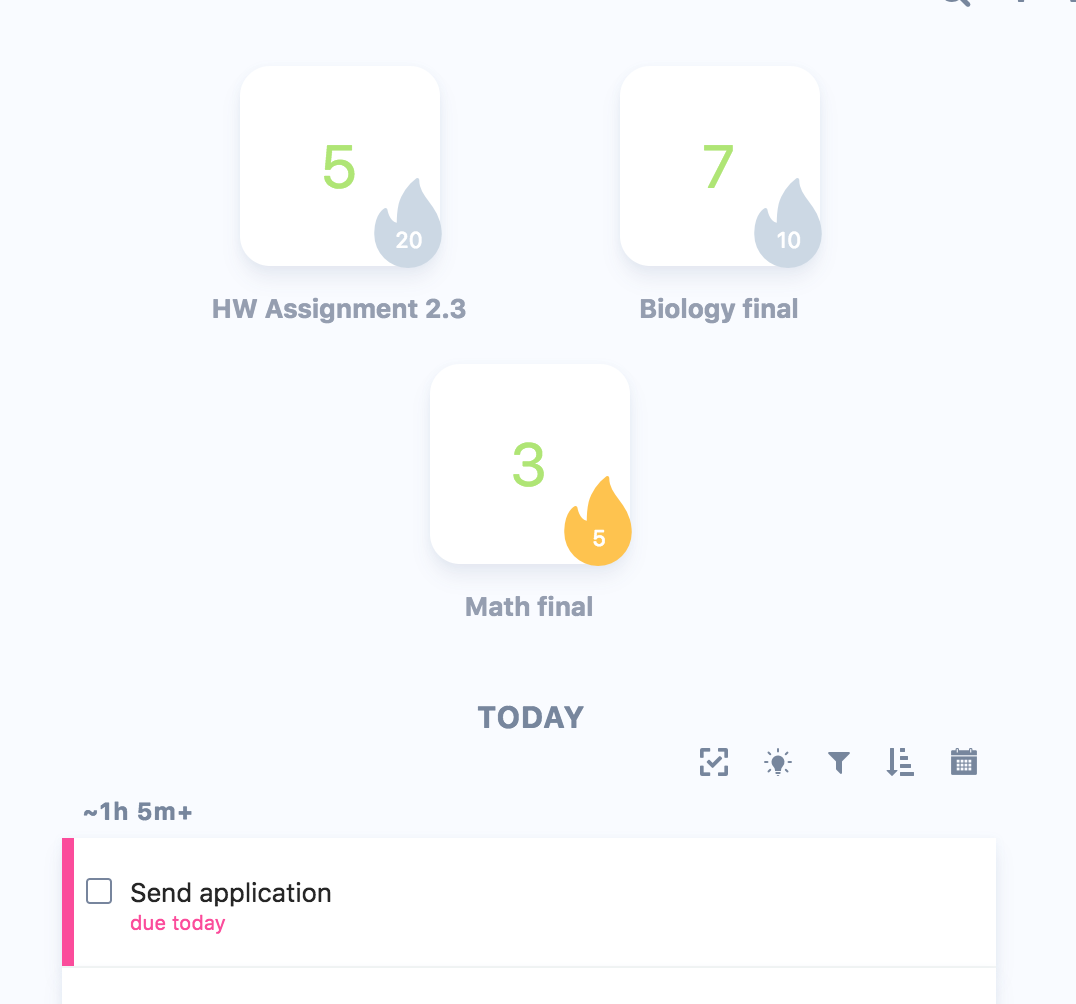Click the pink due today label
The height and width of the screenshot is (1004, 1076).
(x=178, y=923)
